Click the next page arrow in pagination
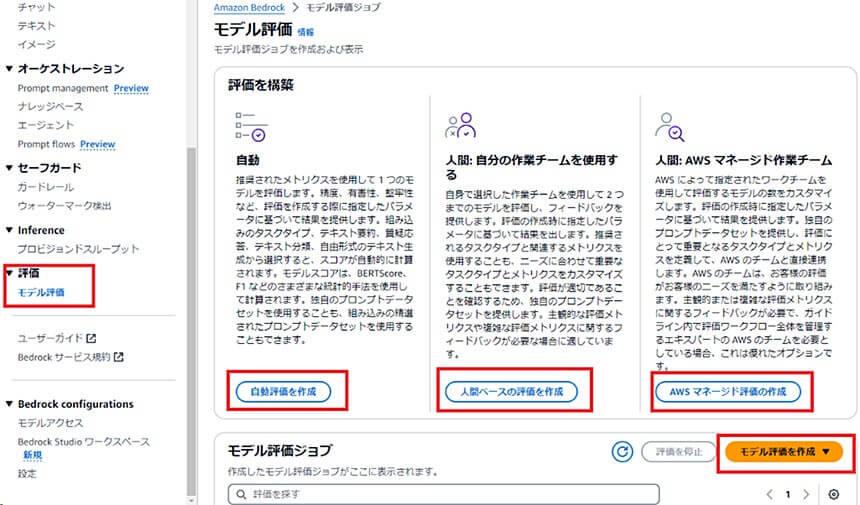The height and width of the screenshot is (505, 860). [806, 494]
